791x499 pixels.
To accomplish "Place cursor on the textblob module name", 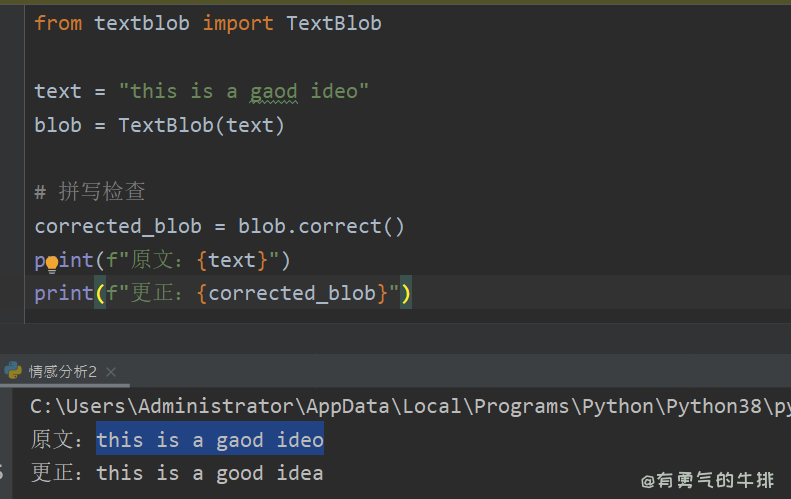I will pyautogui.click(x=142, y=23).
